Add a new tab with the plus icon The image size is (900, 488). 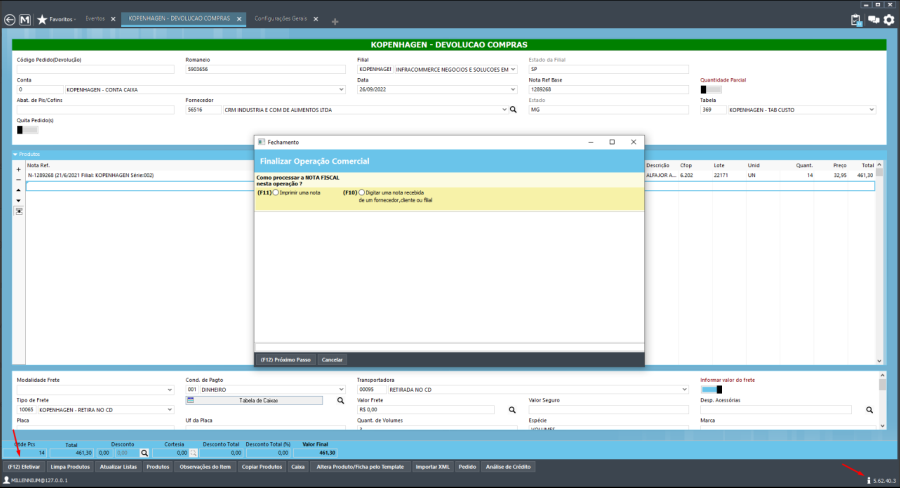335,21
